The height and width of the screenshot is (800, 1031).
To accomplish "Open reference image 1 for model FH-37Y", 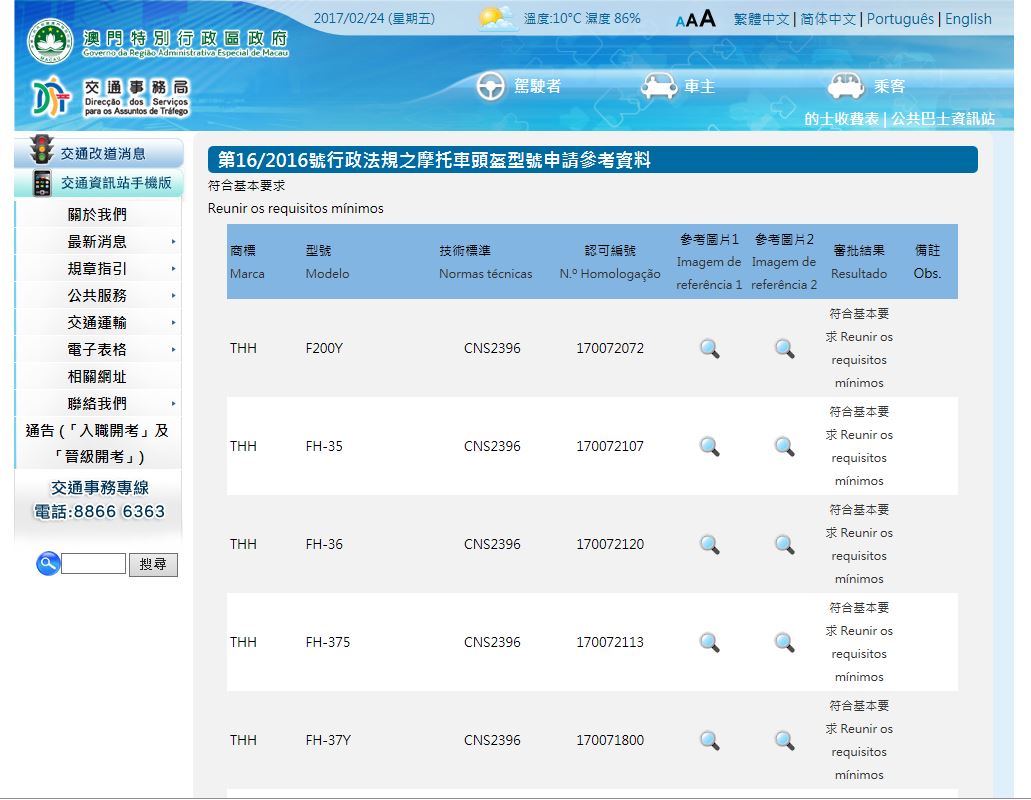I will point(709,741).
